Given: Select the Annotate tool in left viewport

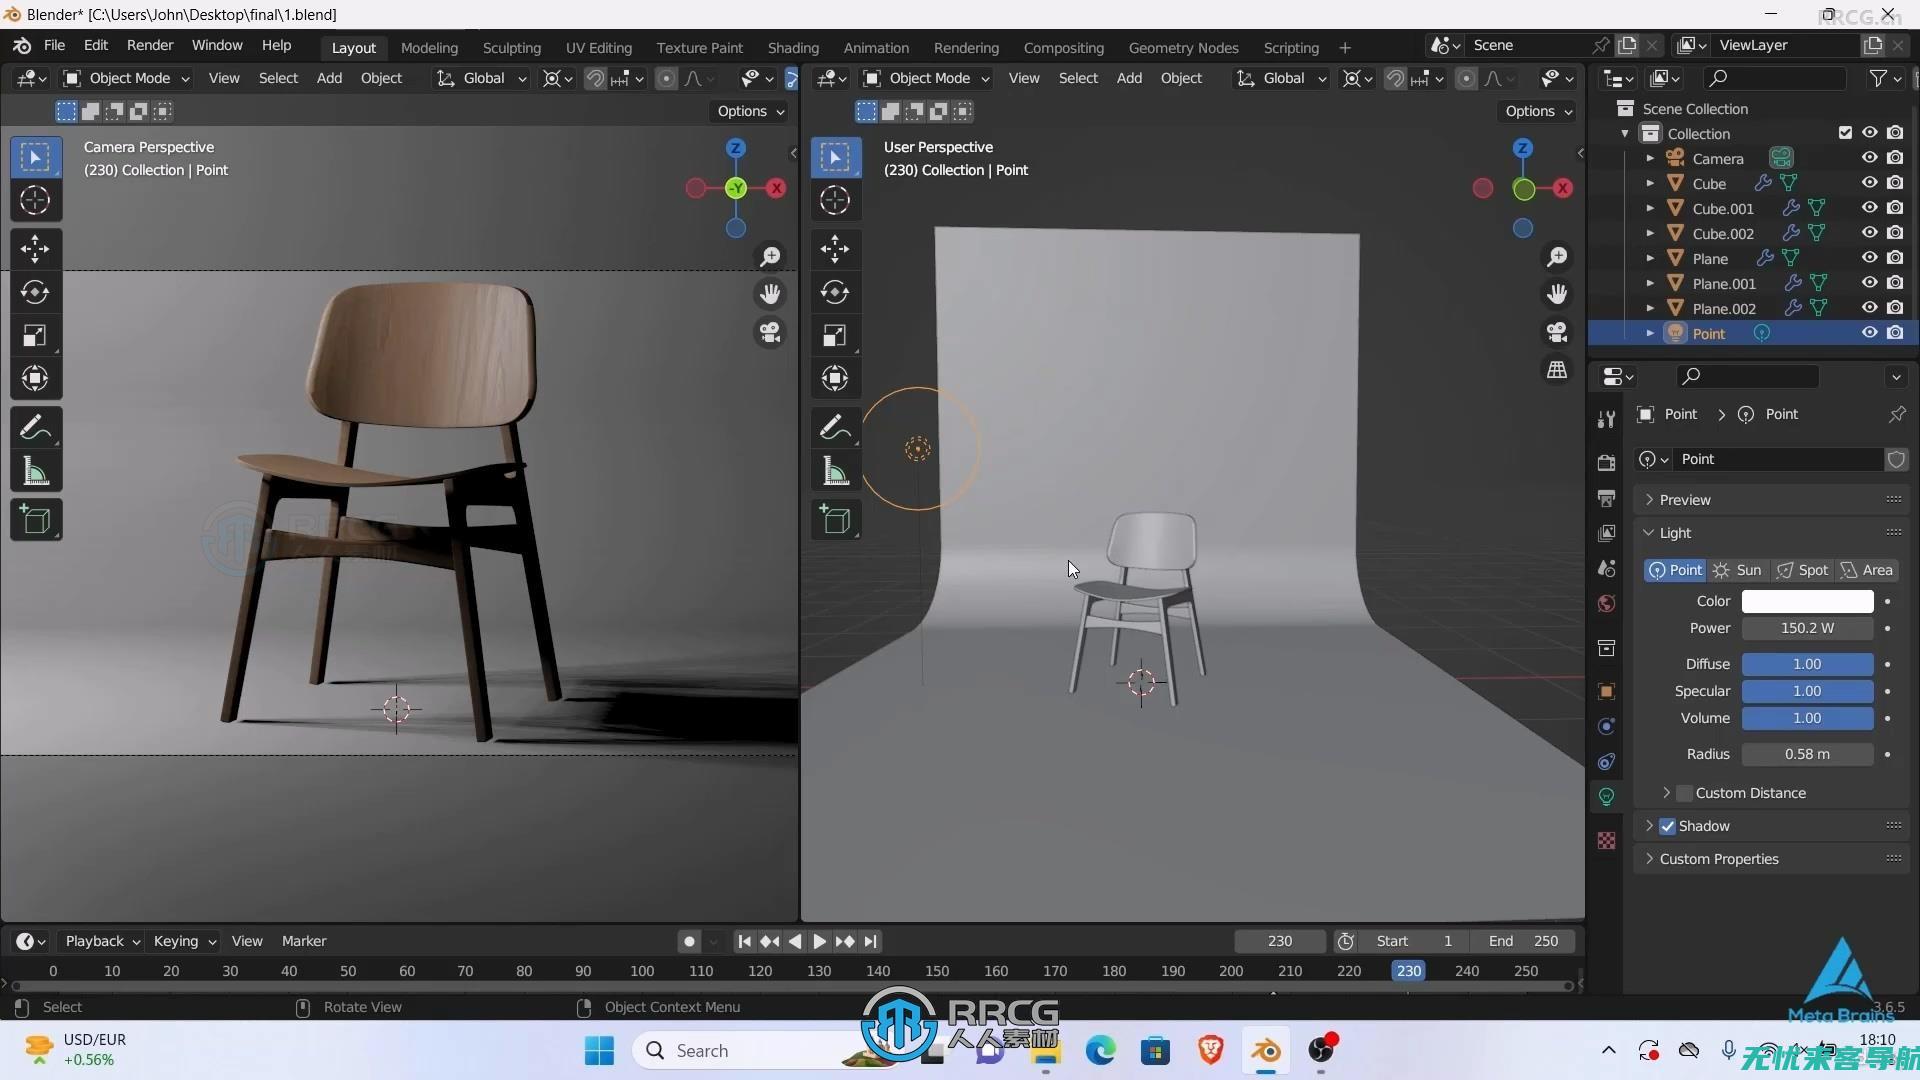Looking at the screenshot, I should [x=35, y=428].
